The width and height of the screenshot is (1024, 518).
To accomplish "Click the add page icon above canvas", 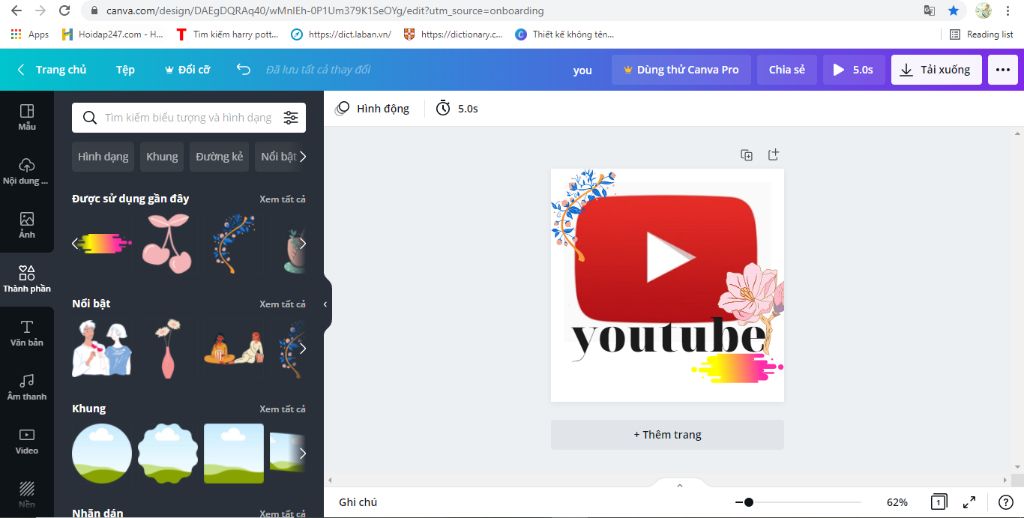I will [773, 155].
